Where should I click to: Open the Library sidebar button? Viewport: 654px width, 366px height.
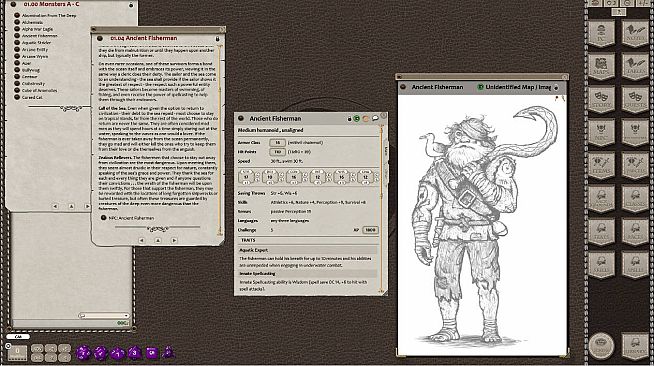click(635, 346)
